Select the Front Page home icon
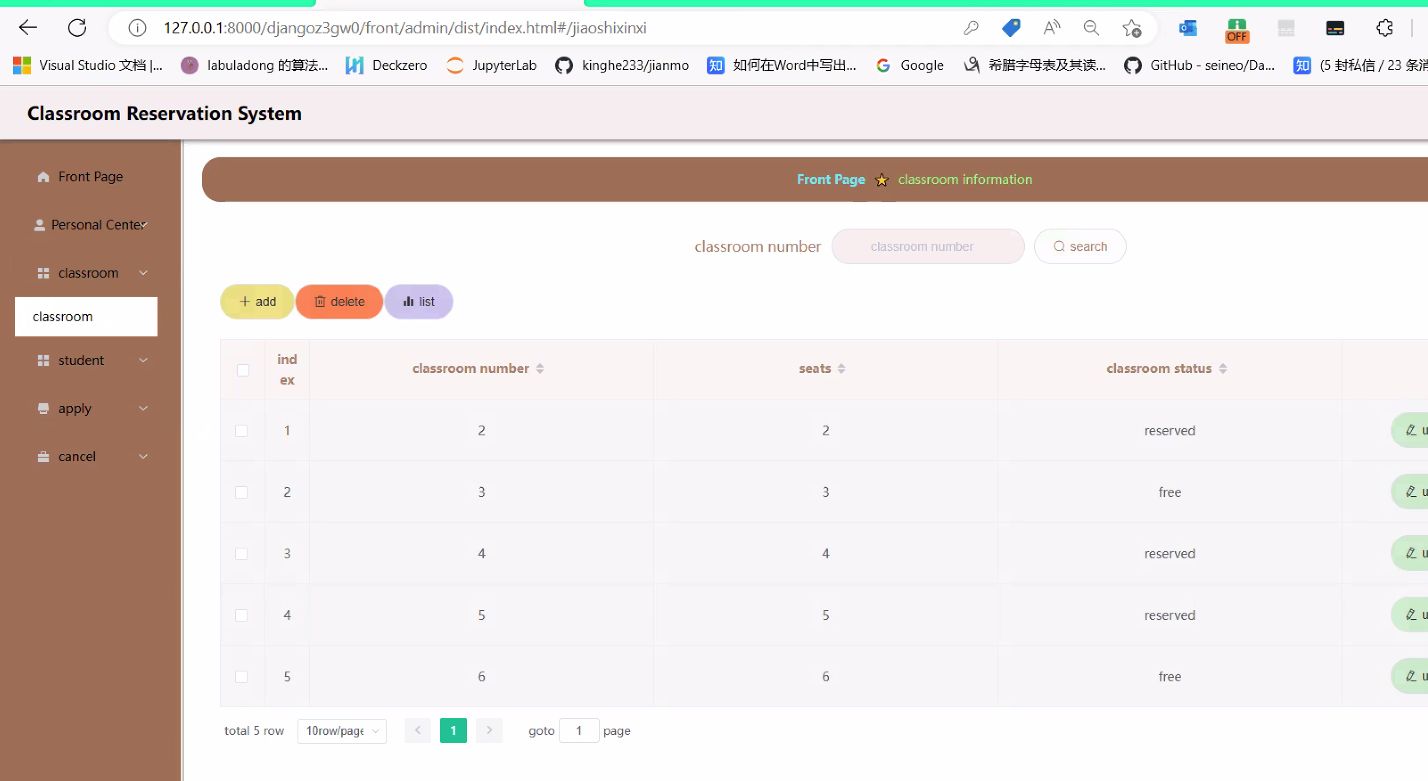The image size is (1428, 781). point(43,176)
